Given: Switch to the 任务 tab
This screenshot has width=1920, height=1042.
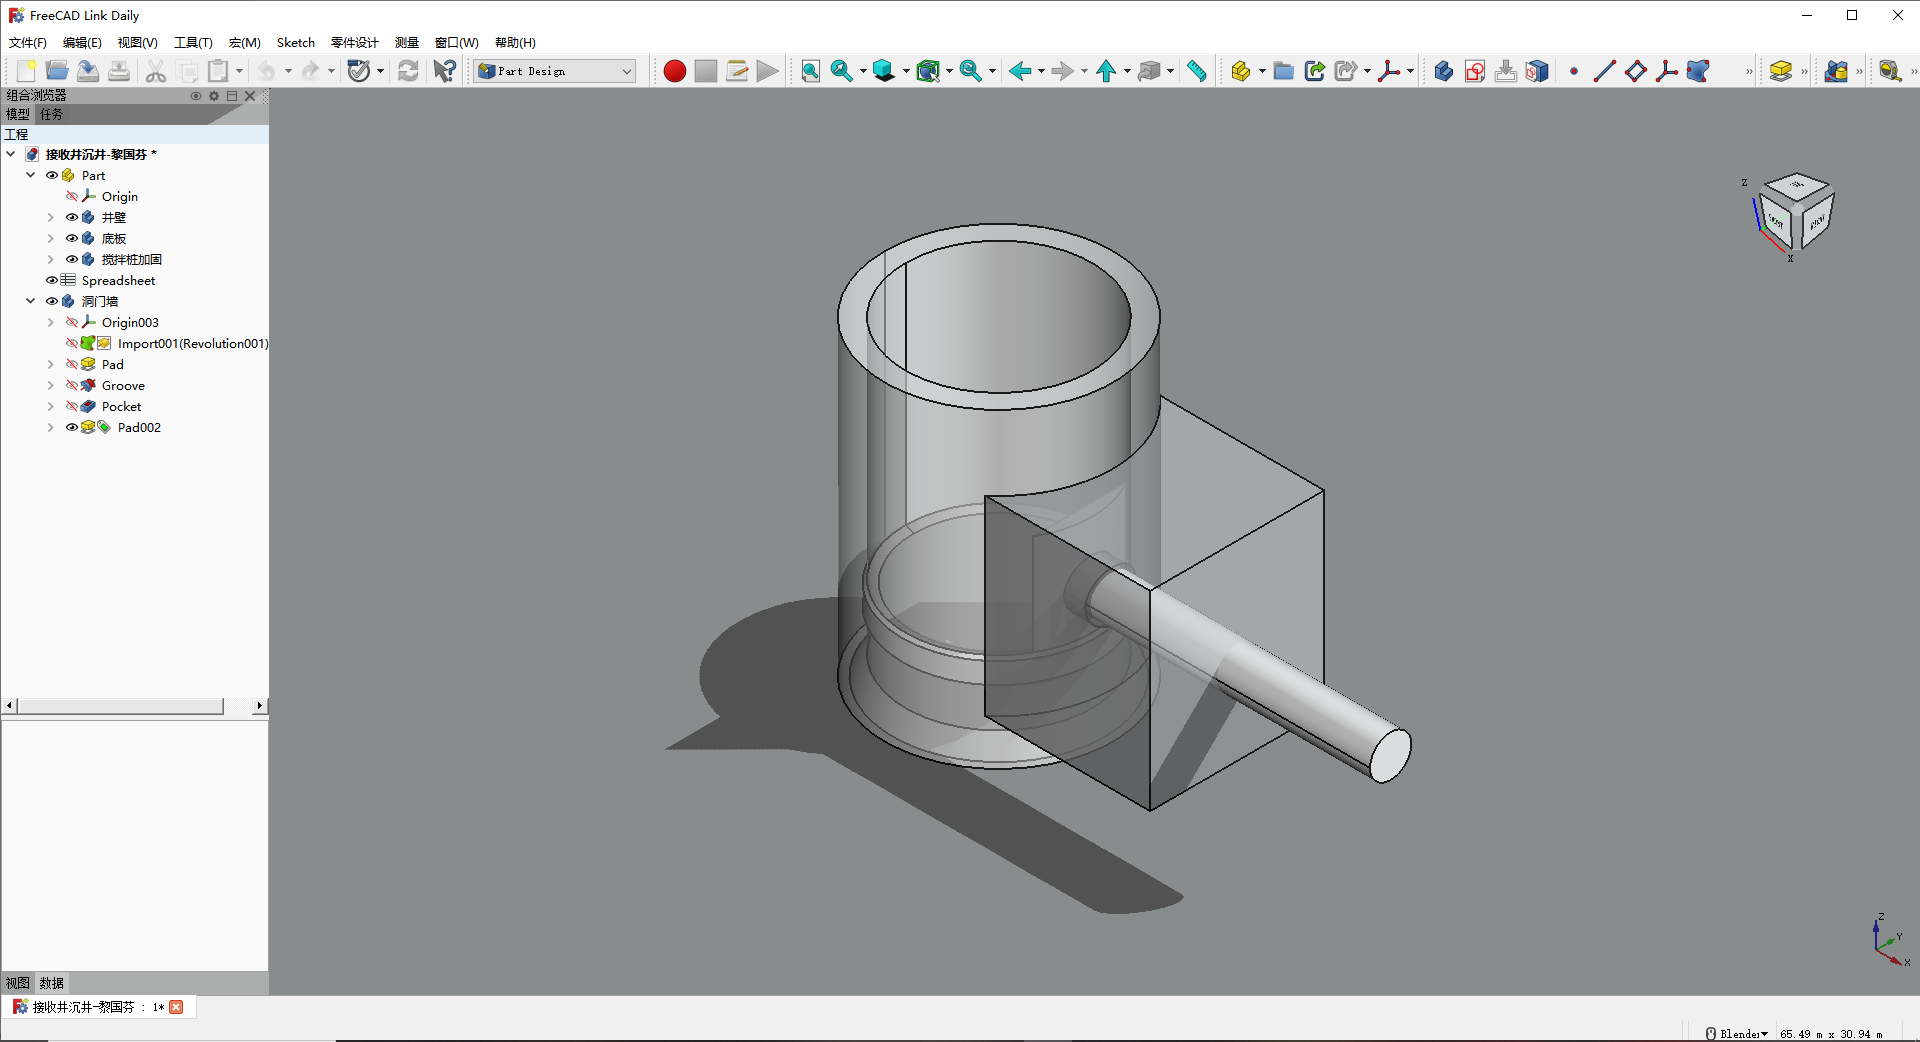Looking at the screenshot, I should (x=51, y=115).
